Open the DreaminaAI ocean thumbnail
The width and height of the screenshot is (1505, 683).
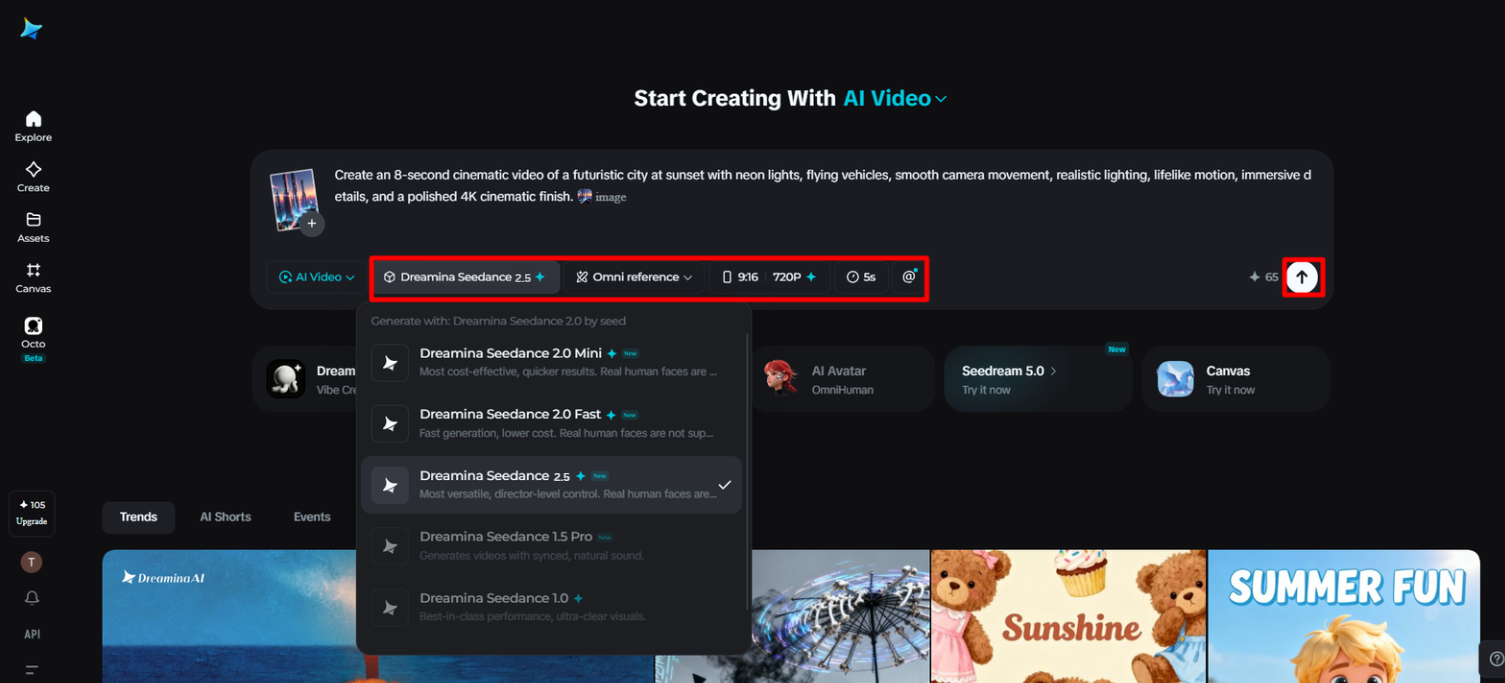[x=229, y=616]
